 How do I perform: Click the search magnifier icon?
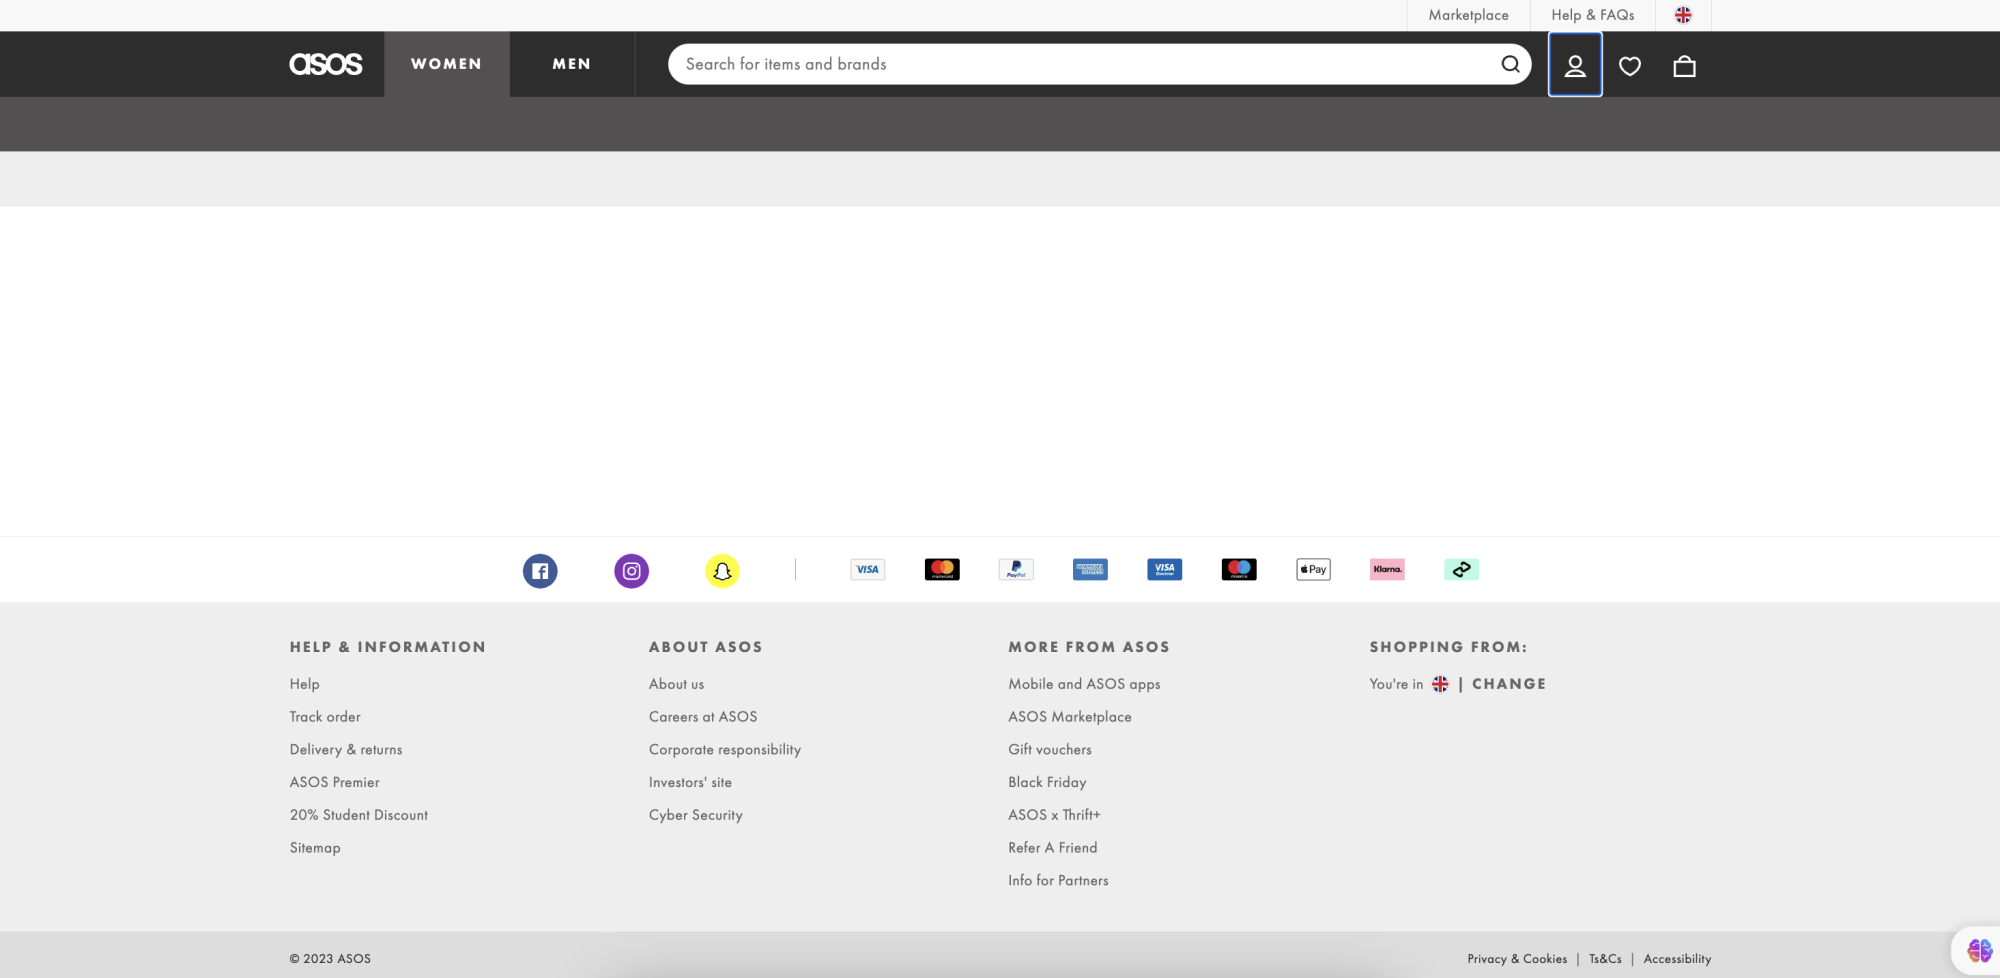(1510, 64)
